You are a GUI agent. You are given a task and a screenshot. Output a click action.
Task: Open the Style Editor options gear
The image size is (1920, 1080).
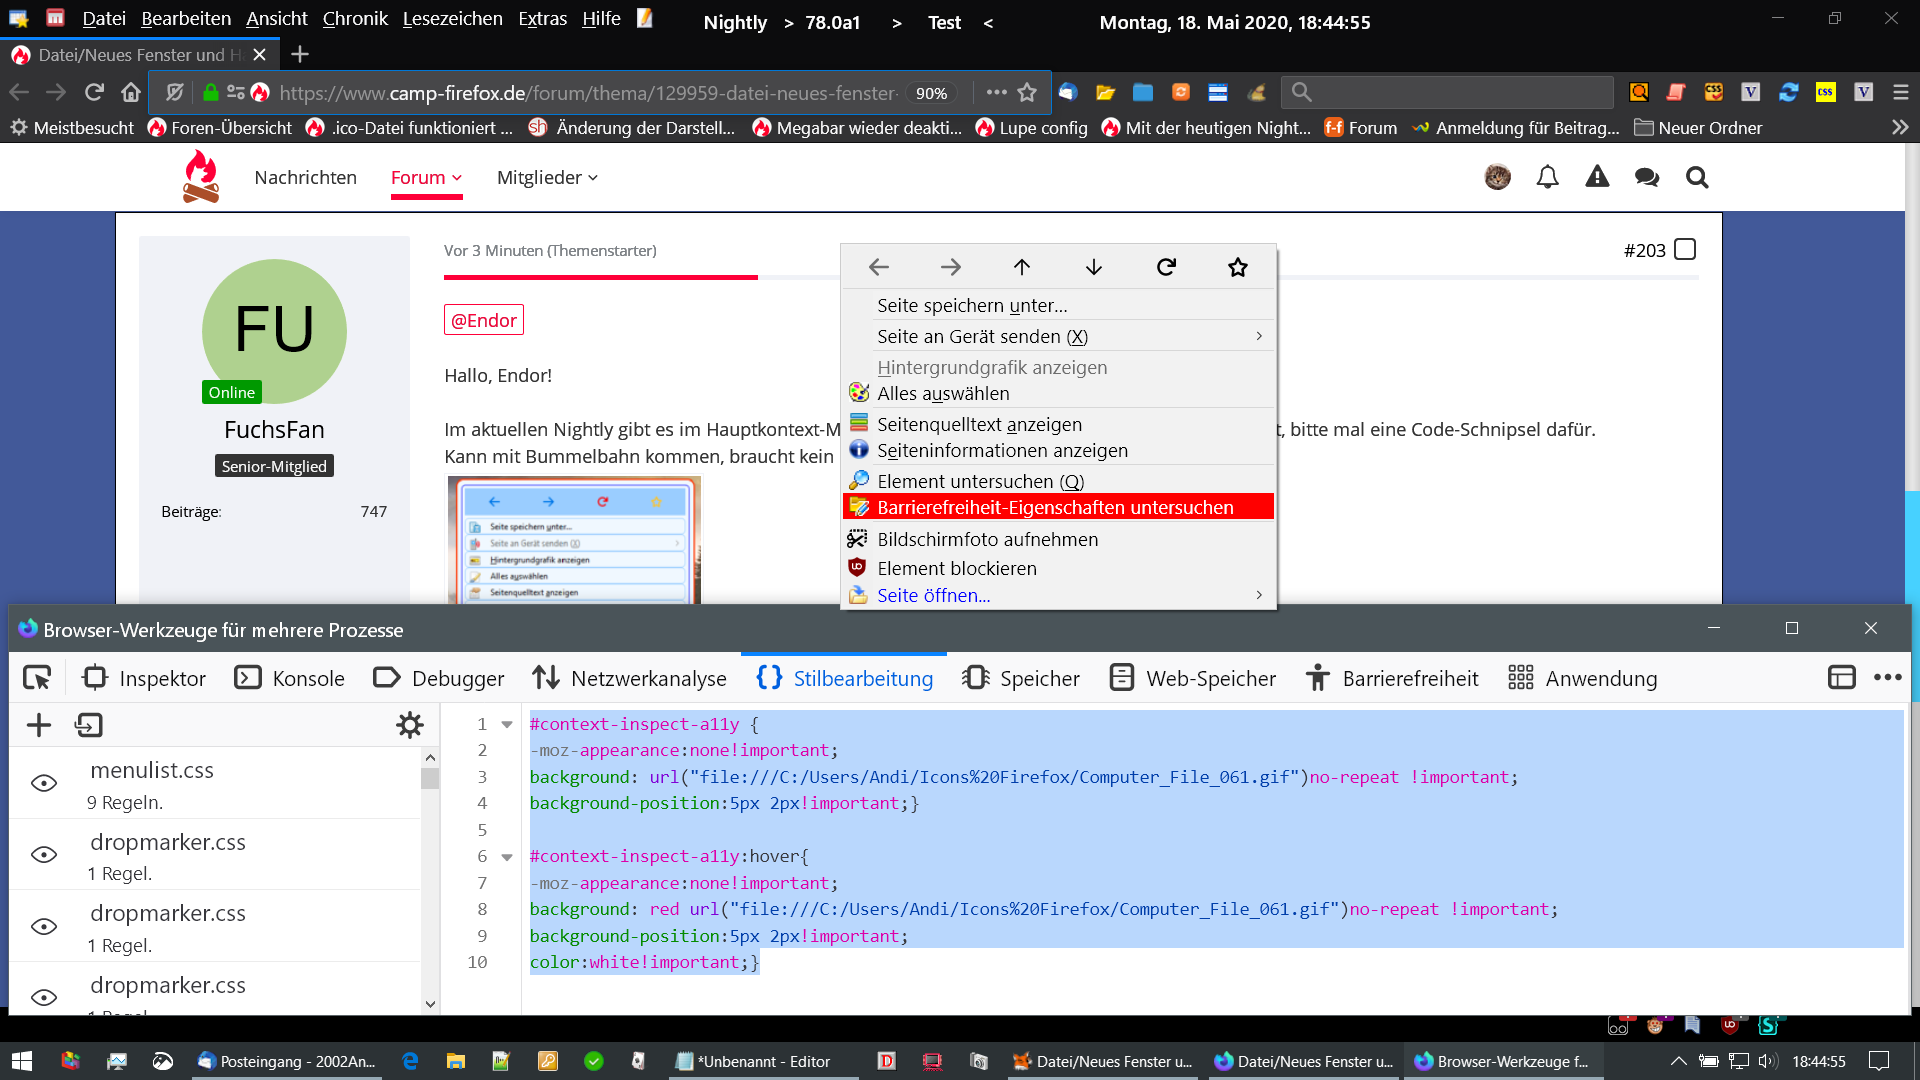tap(410, 725)
